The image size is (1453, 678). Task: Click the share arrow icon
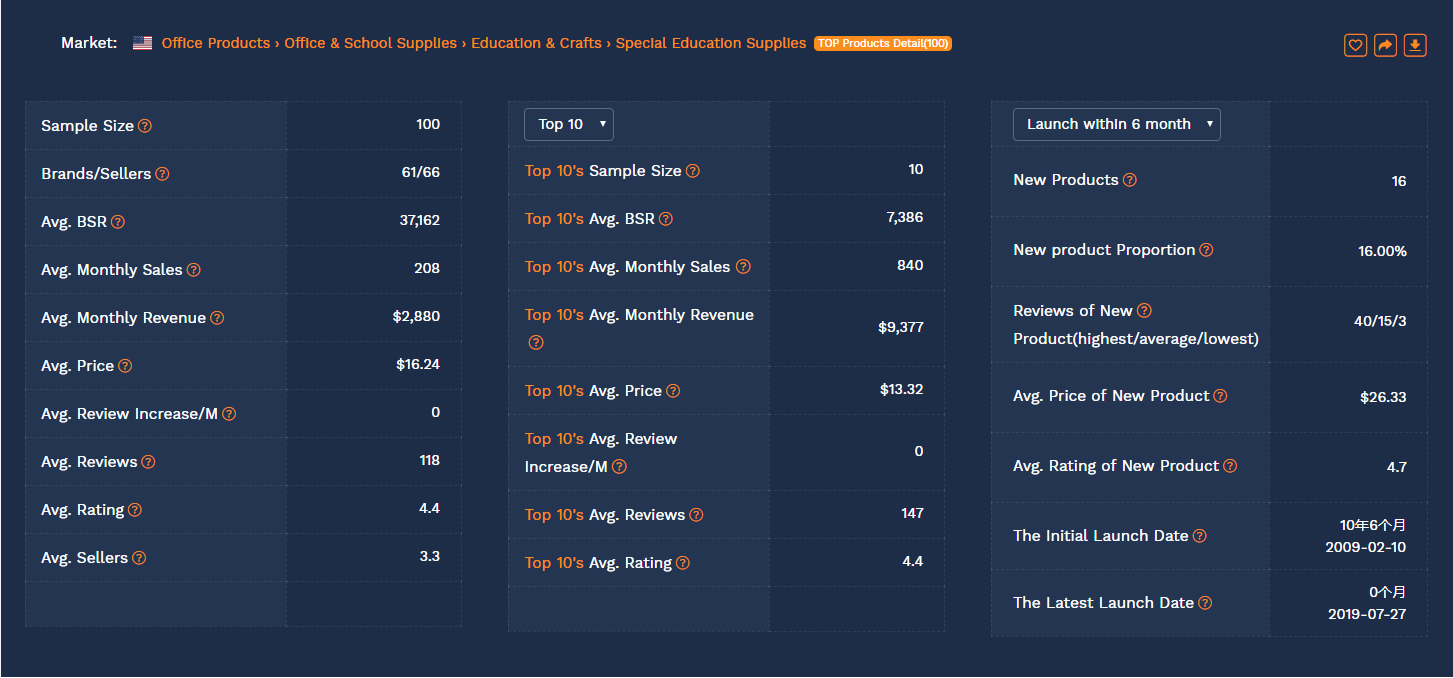point(1385,45)
